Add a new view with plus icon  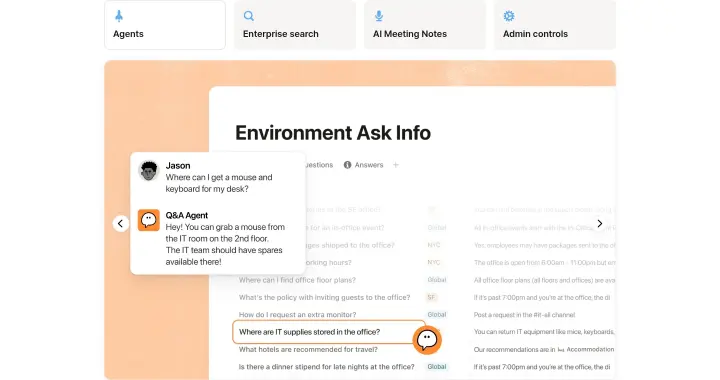396,165
